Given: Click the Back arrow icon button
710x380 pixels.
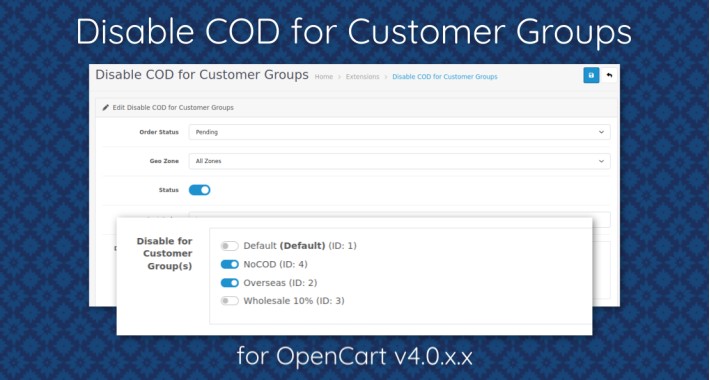Looking at the screenshot, I should tap(609, 75).
